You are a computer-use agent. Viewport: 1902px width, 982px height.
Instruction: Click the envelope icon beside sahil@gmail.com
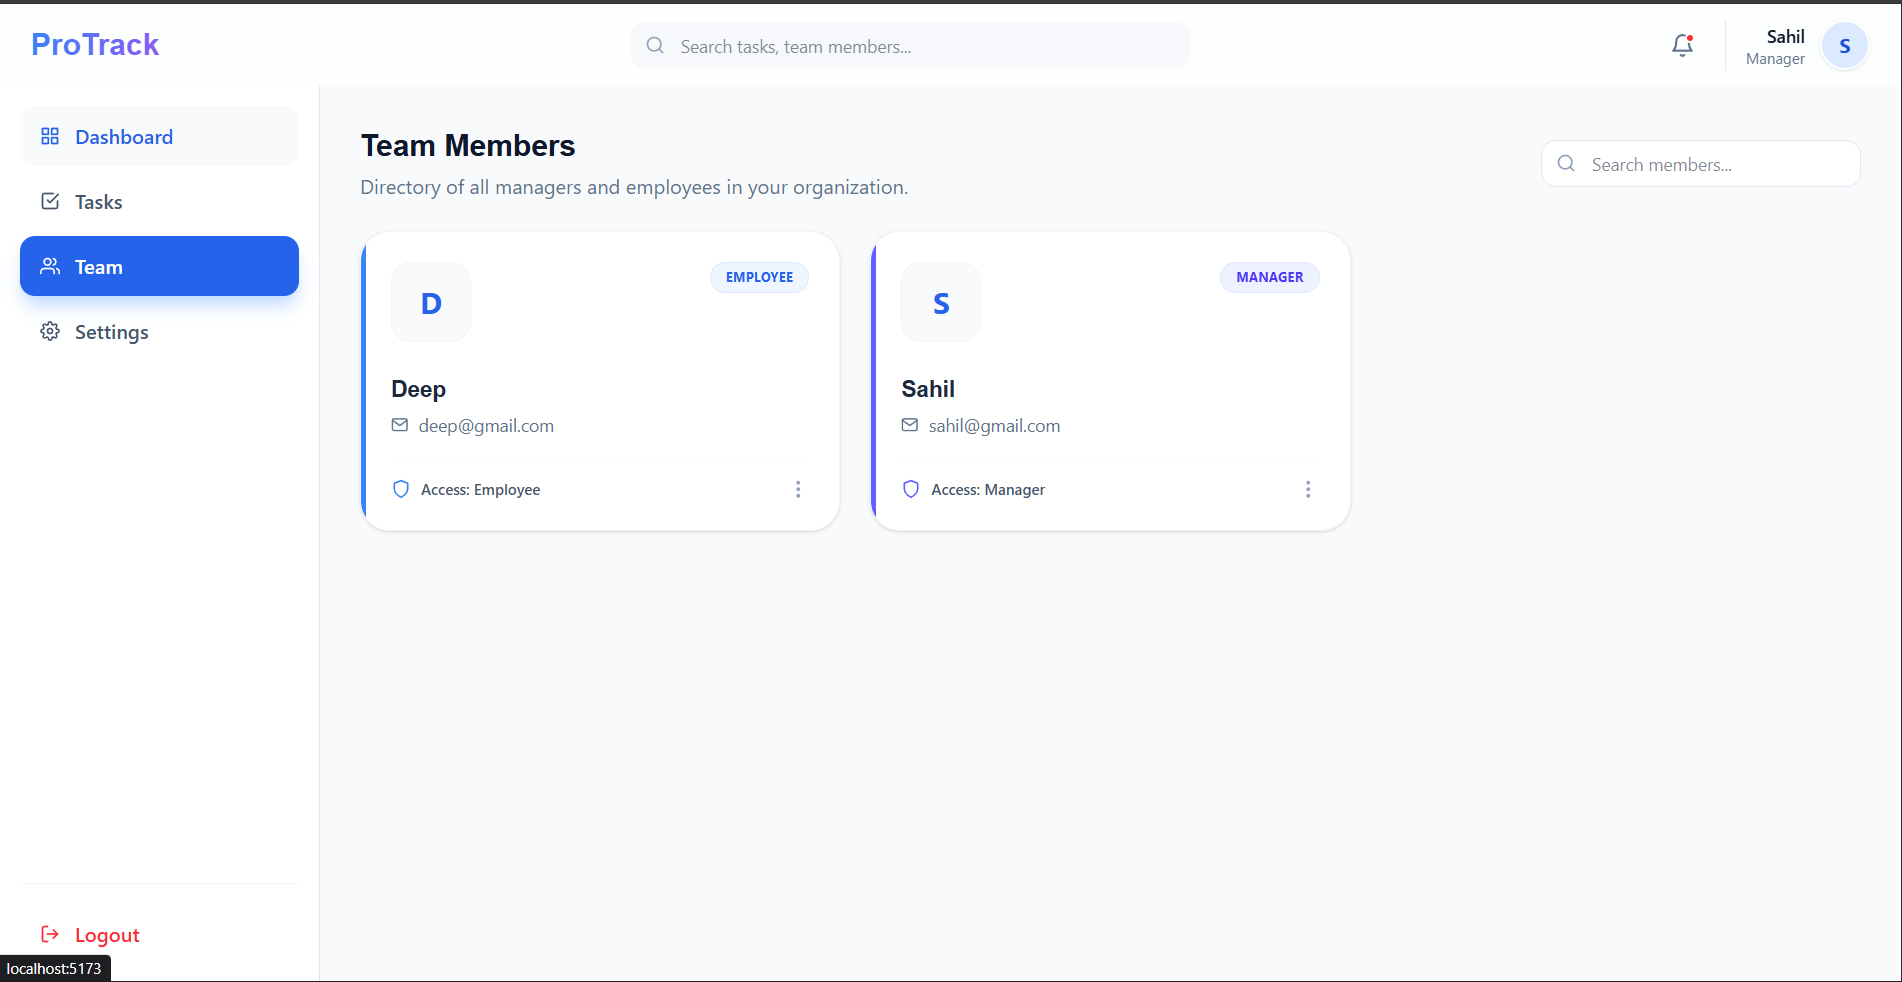910,425
